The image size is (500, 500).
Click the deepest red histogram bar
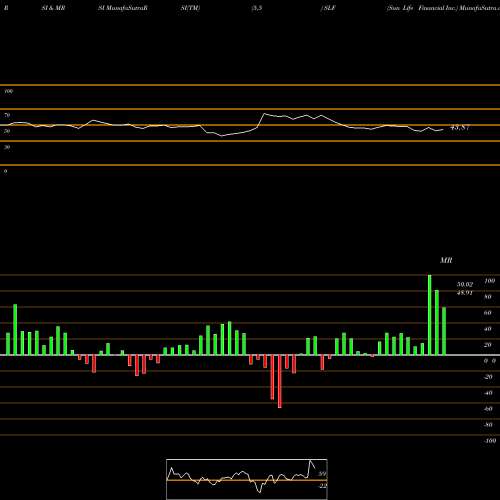coord(280,381)
